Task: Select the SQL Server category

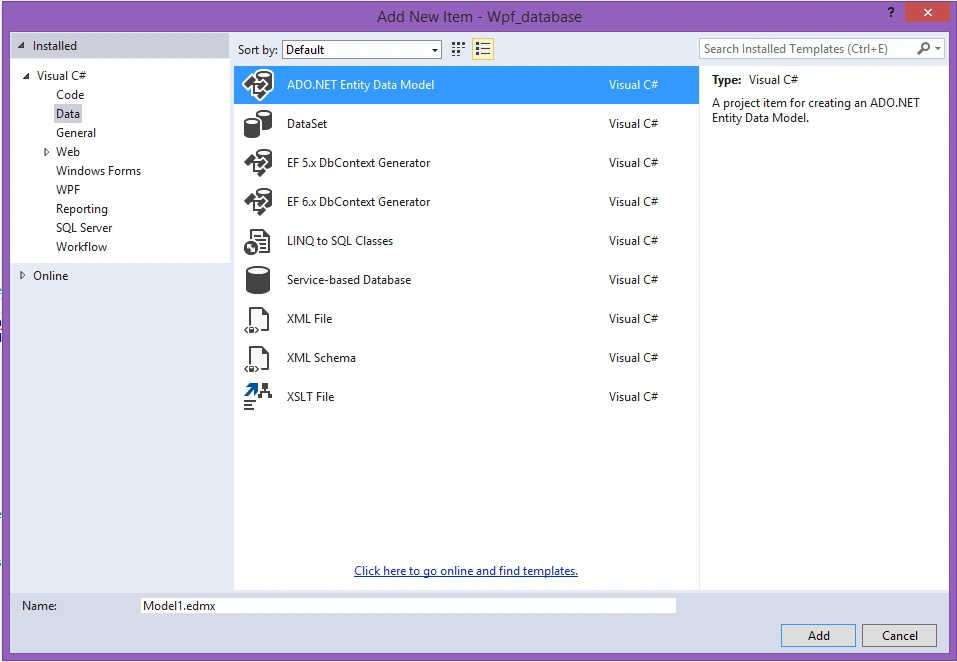Action: pyautogui.click(x=84, y=228)
